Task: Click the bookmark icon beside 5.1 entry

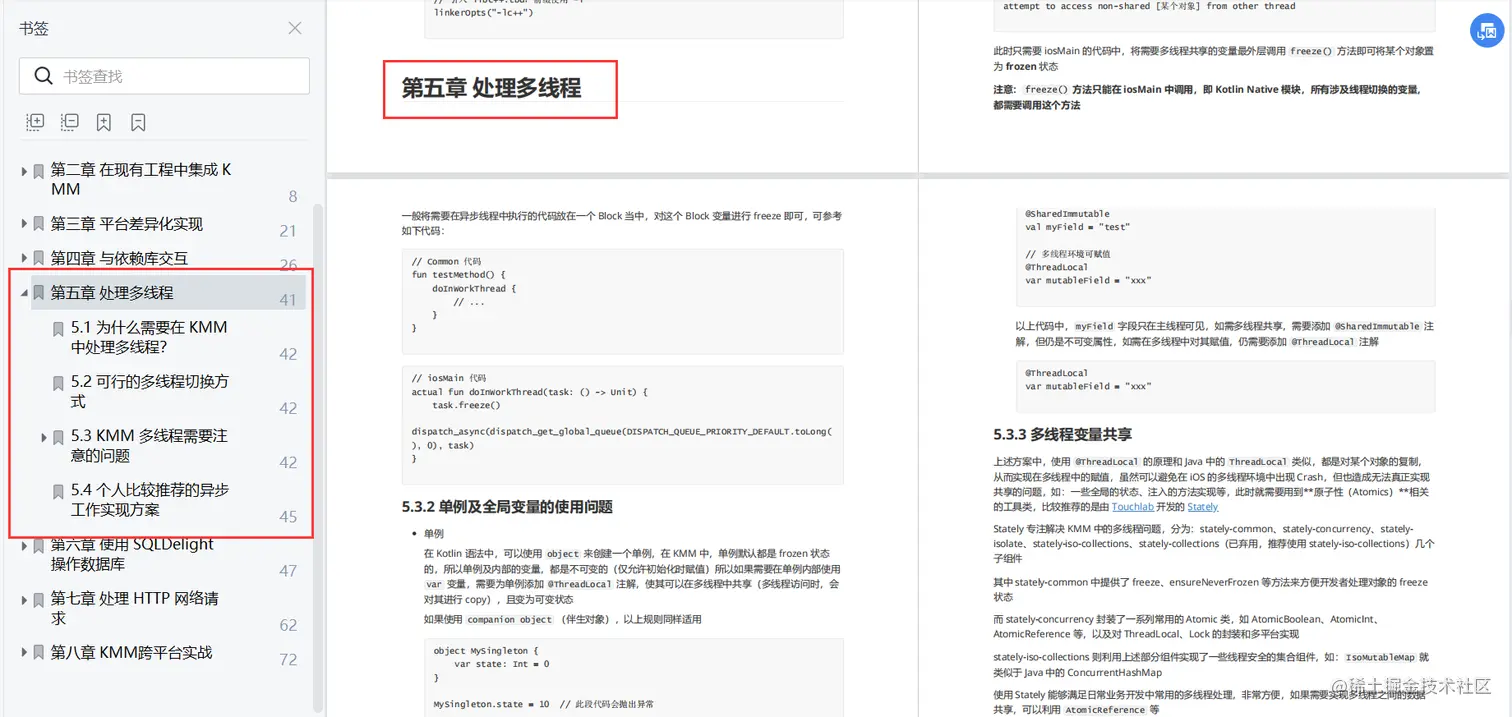Action: 57,328
